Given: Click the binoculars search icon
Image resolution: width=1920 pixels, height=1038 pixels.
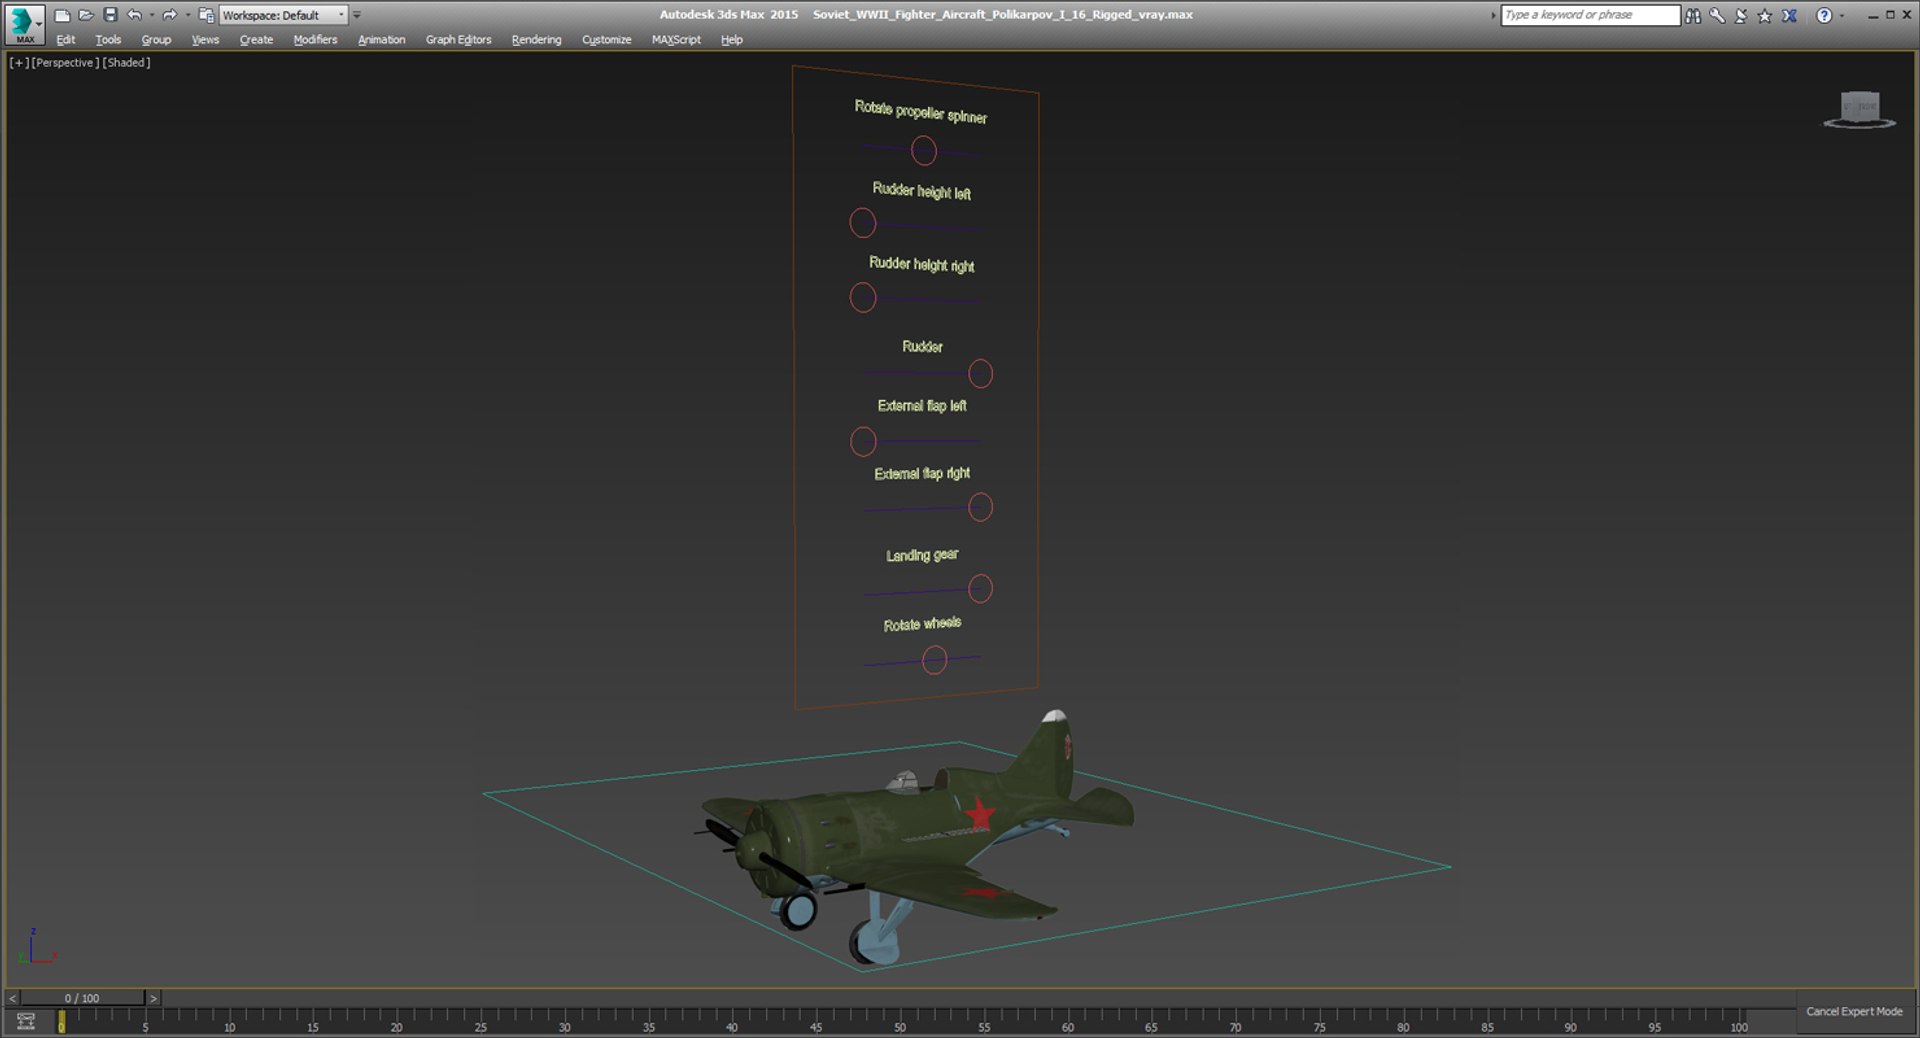Looking at the screenshot, I should click(1693, 15).
